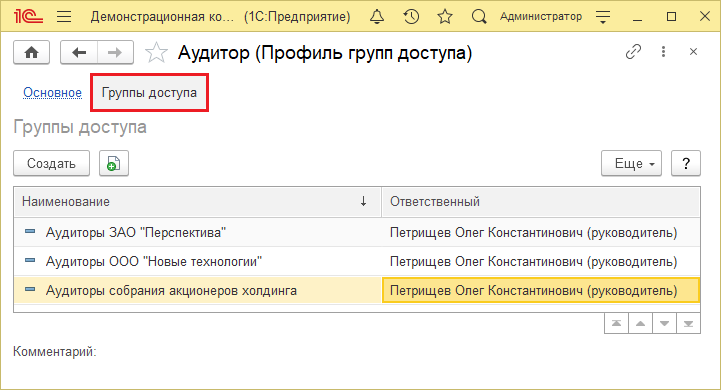Open the 1C main menu hamburger icon
The image size is (721, 390).
pyautogui.click(x=64, y=17)
